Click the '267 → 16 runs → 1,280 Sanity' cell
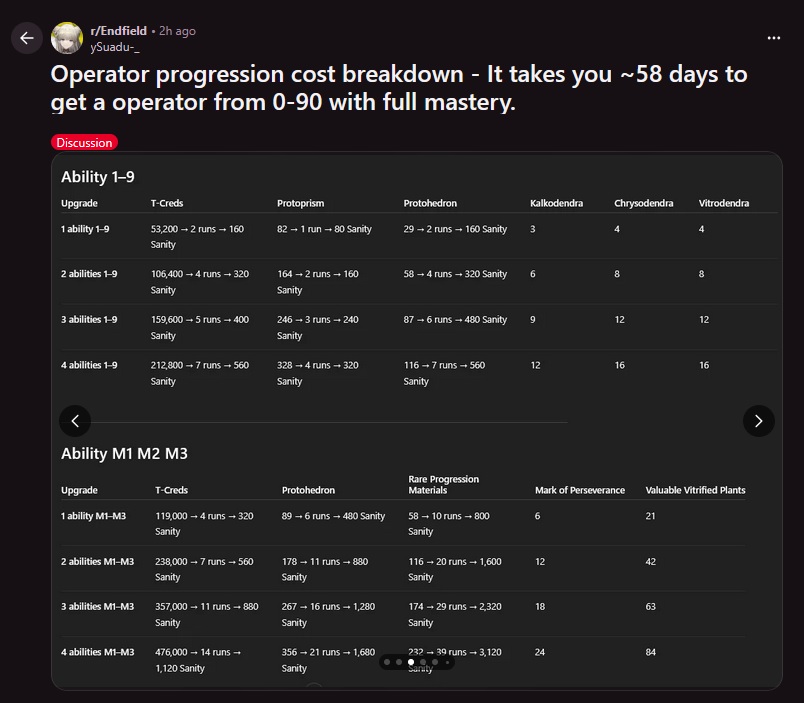The image size is (804, 703). (x=328, y=614)
